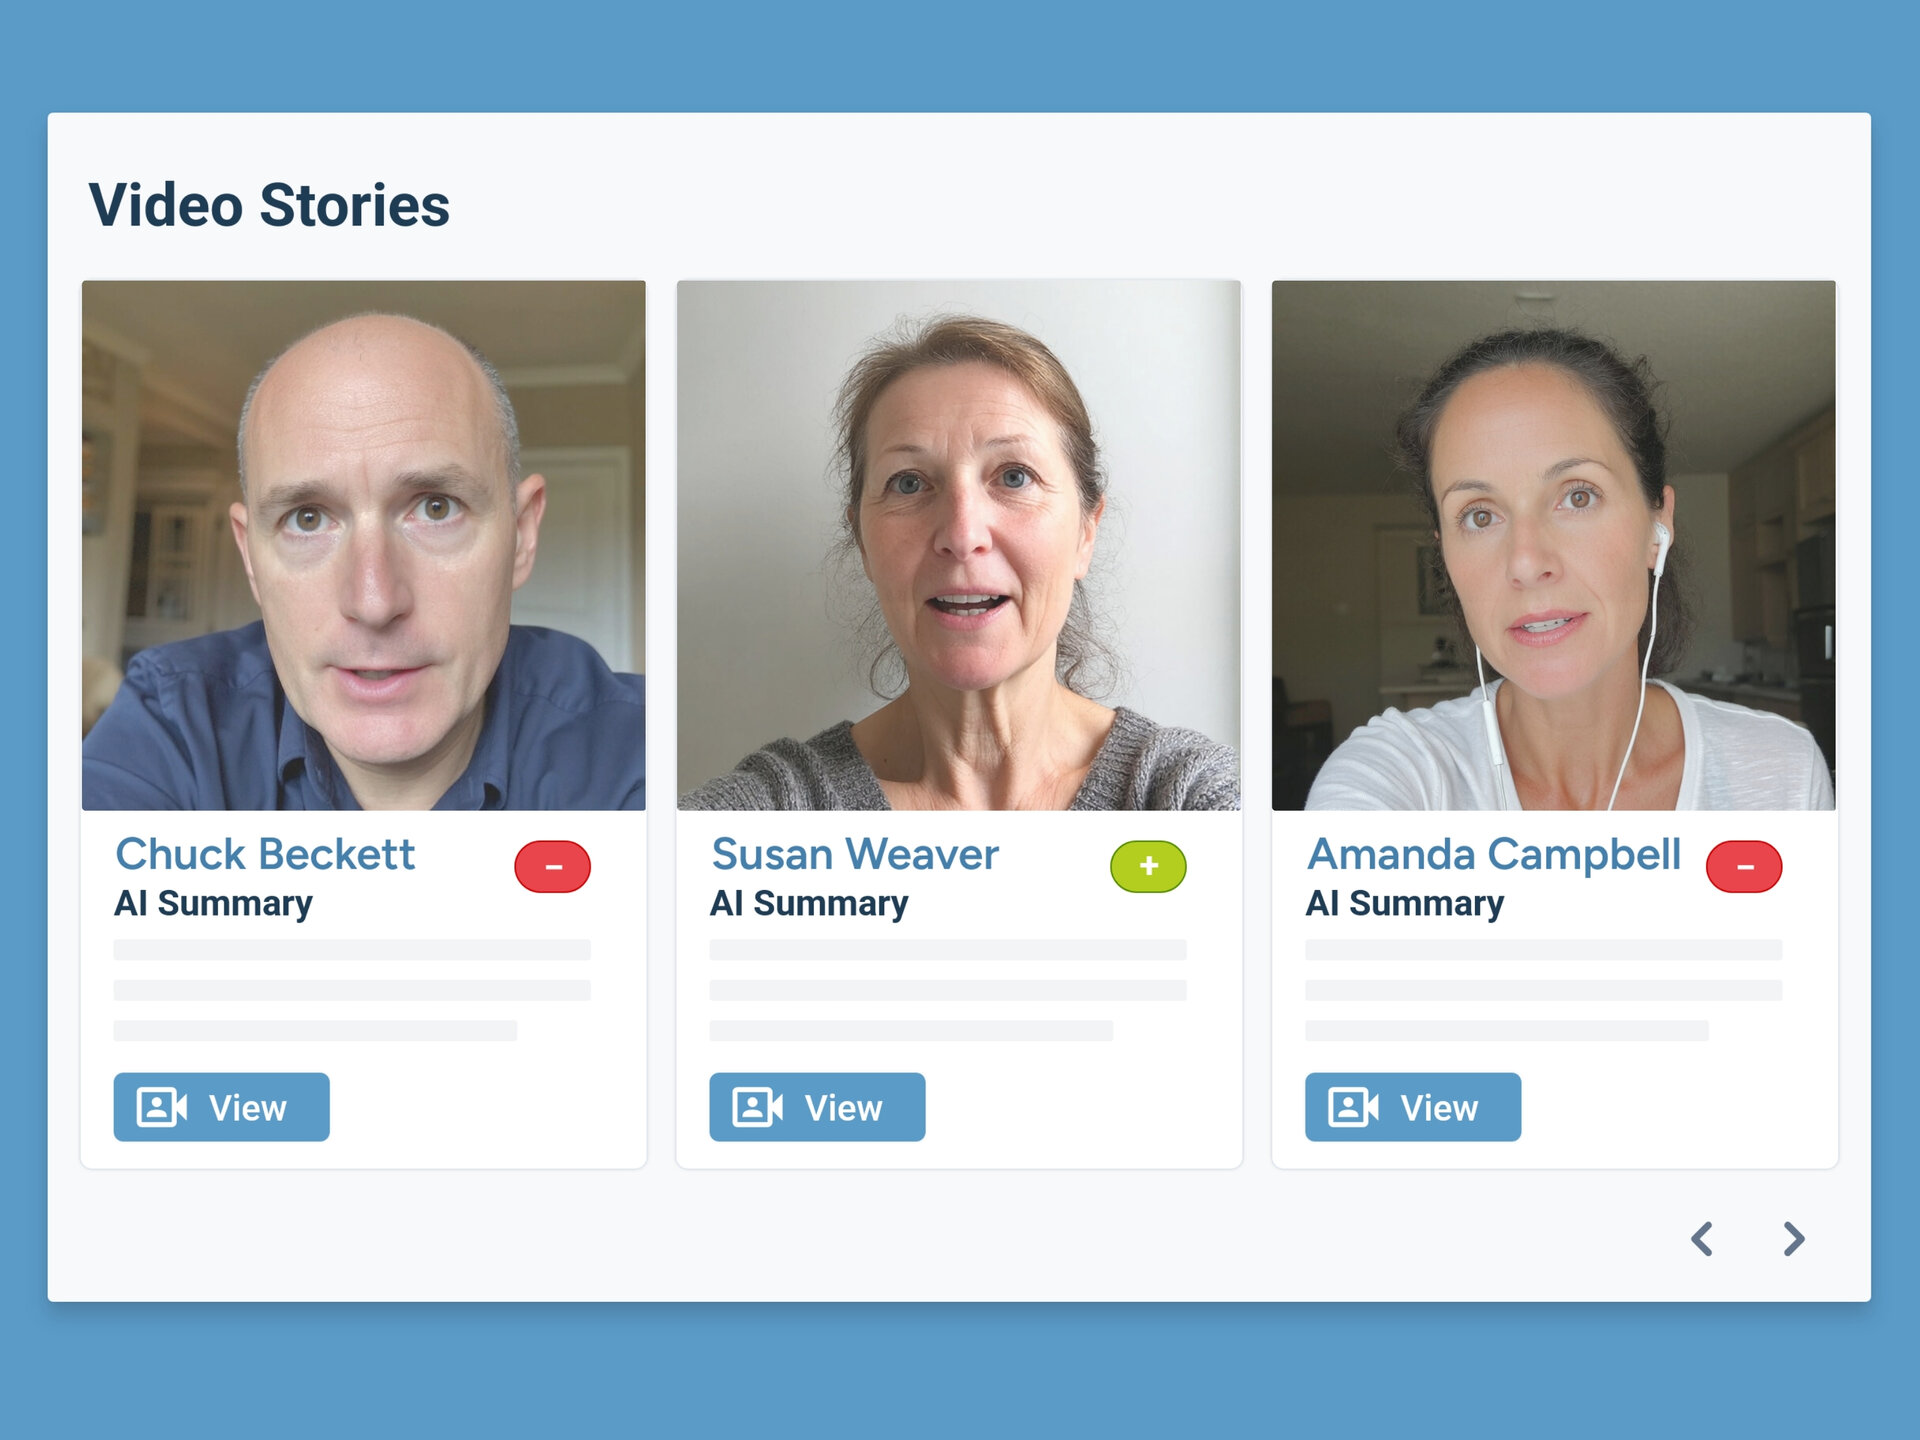Click the video camera icon on Chuck Beckett's View button
This screenshot has width=1920, height=1440.
pyautogui.click(x=163, y=1107)
